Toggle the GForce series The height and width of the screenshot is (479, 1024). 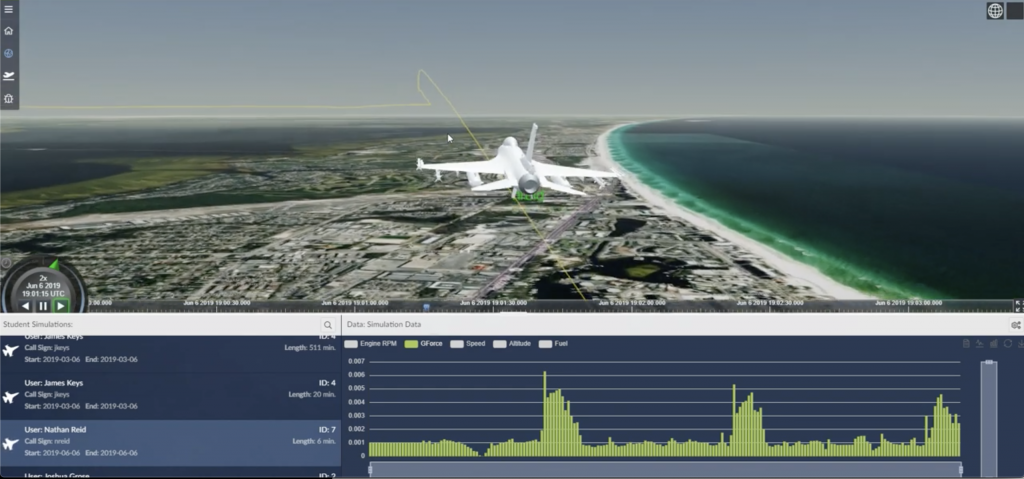pos(424,344)
